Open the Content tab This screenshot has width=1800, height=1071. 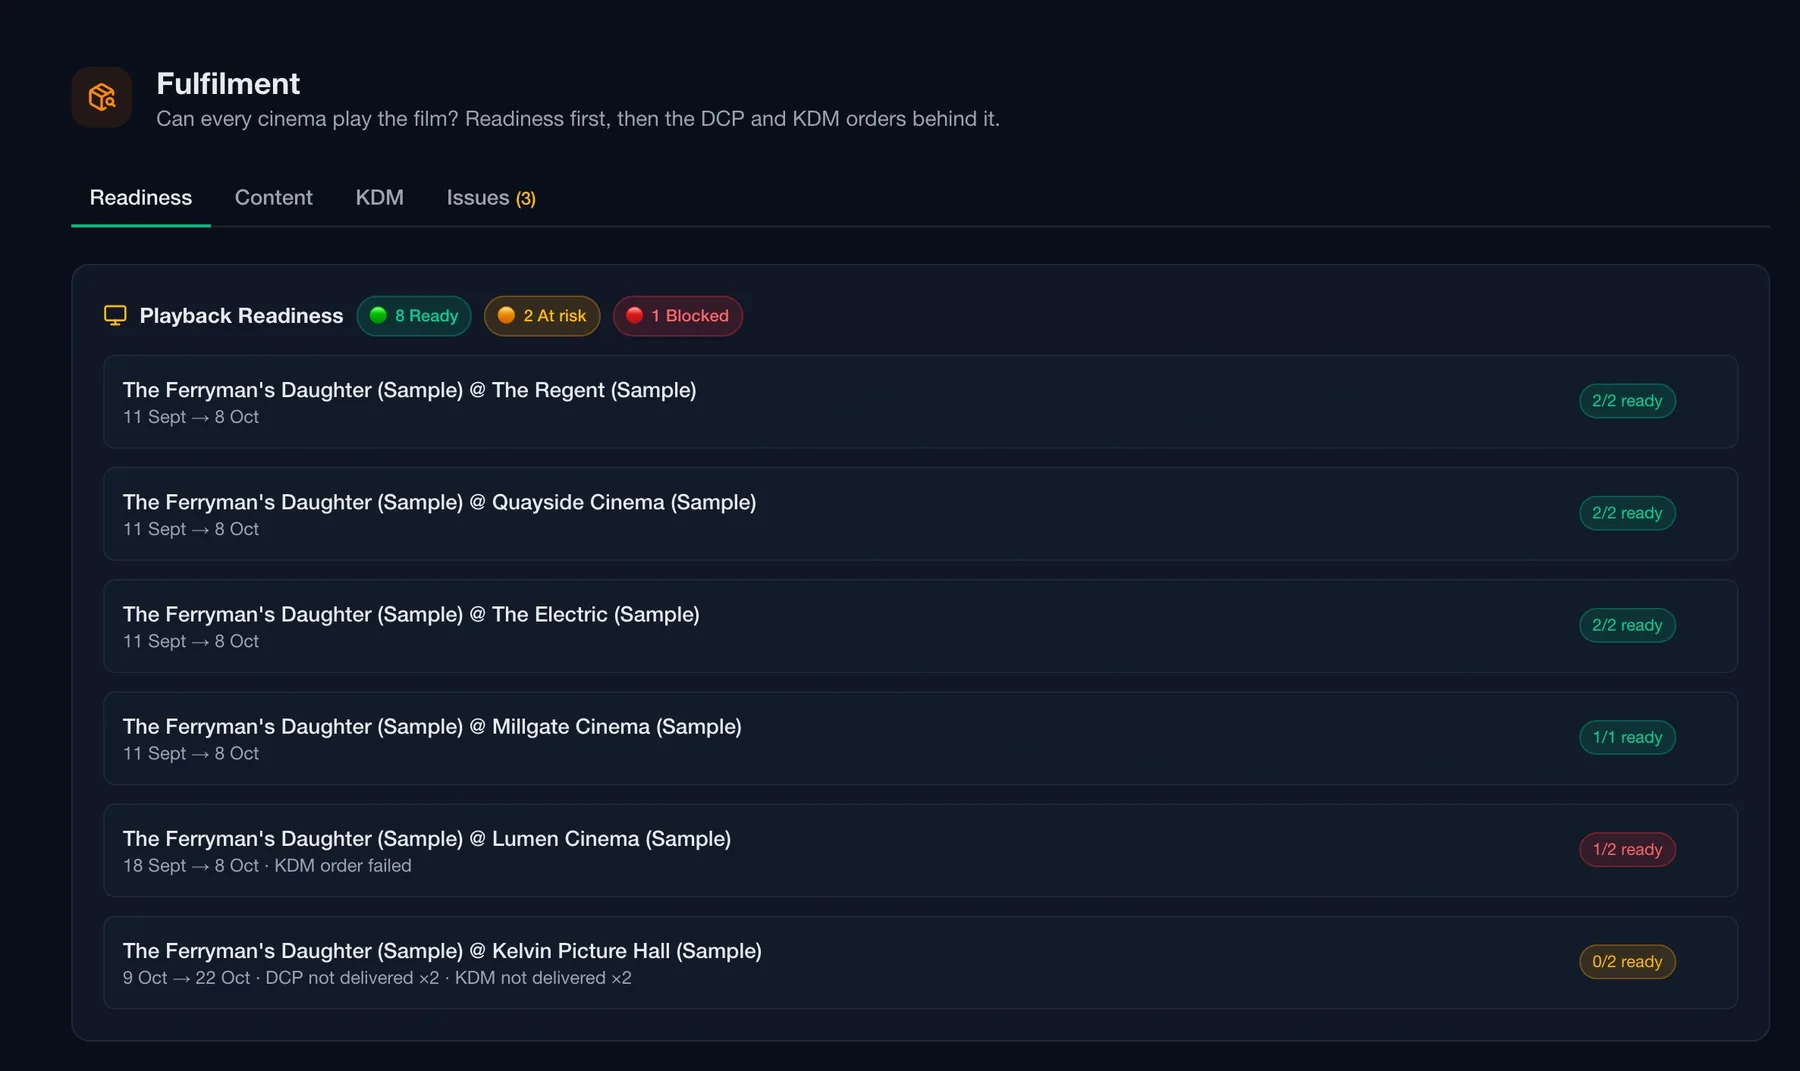(x=274, y=198)
